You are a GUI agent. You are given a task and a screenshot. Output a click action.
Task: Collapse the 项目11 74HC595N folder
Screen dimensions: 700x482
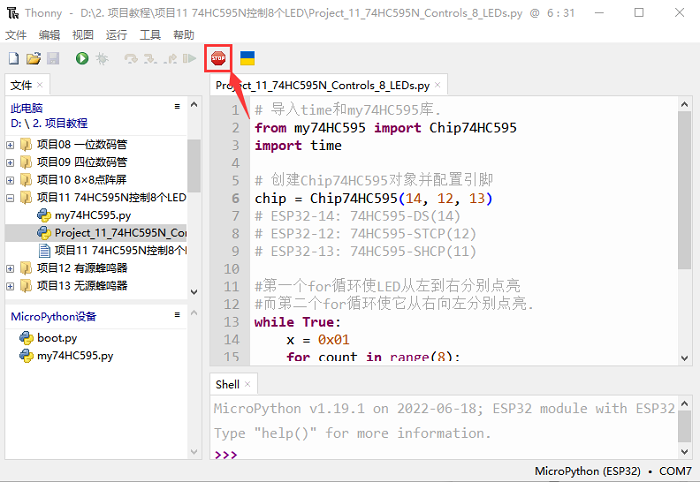11,198
